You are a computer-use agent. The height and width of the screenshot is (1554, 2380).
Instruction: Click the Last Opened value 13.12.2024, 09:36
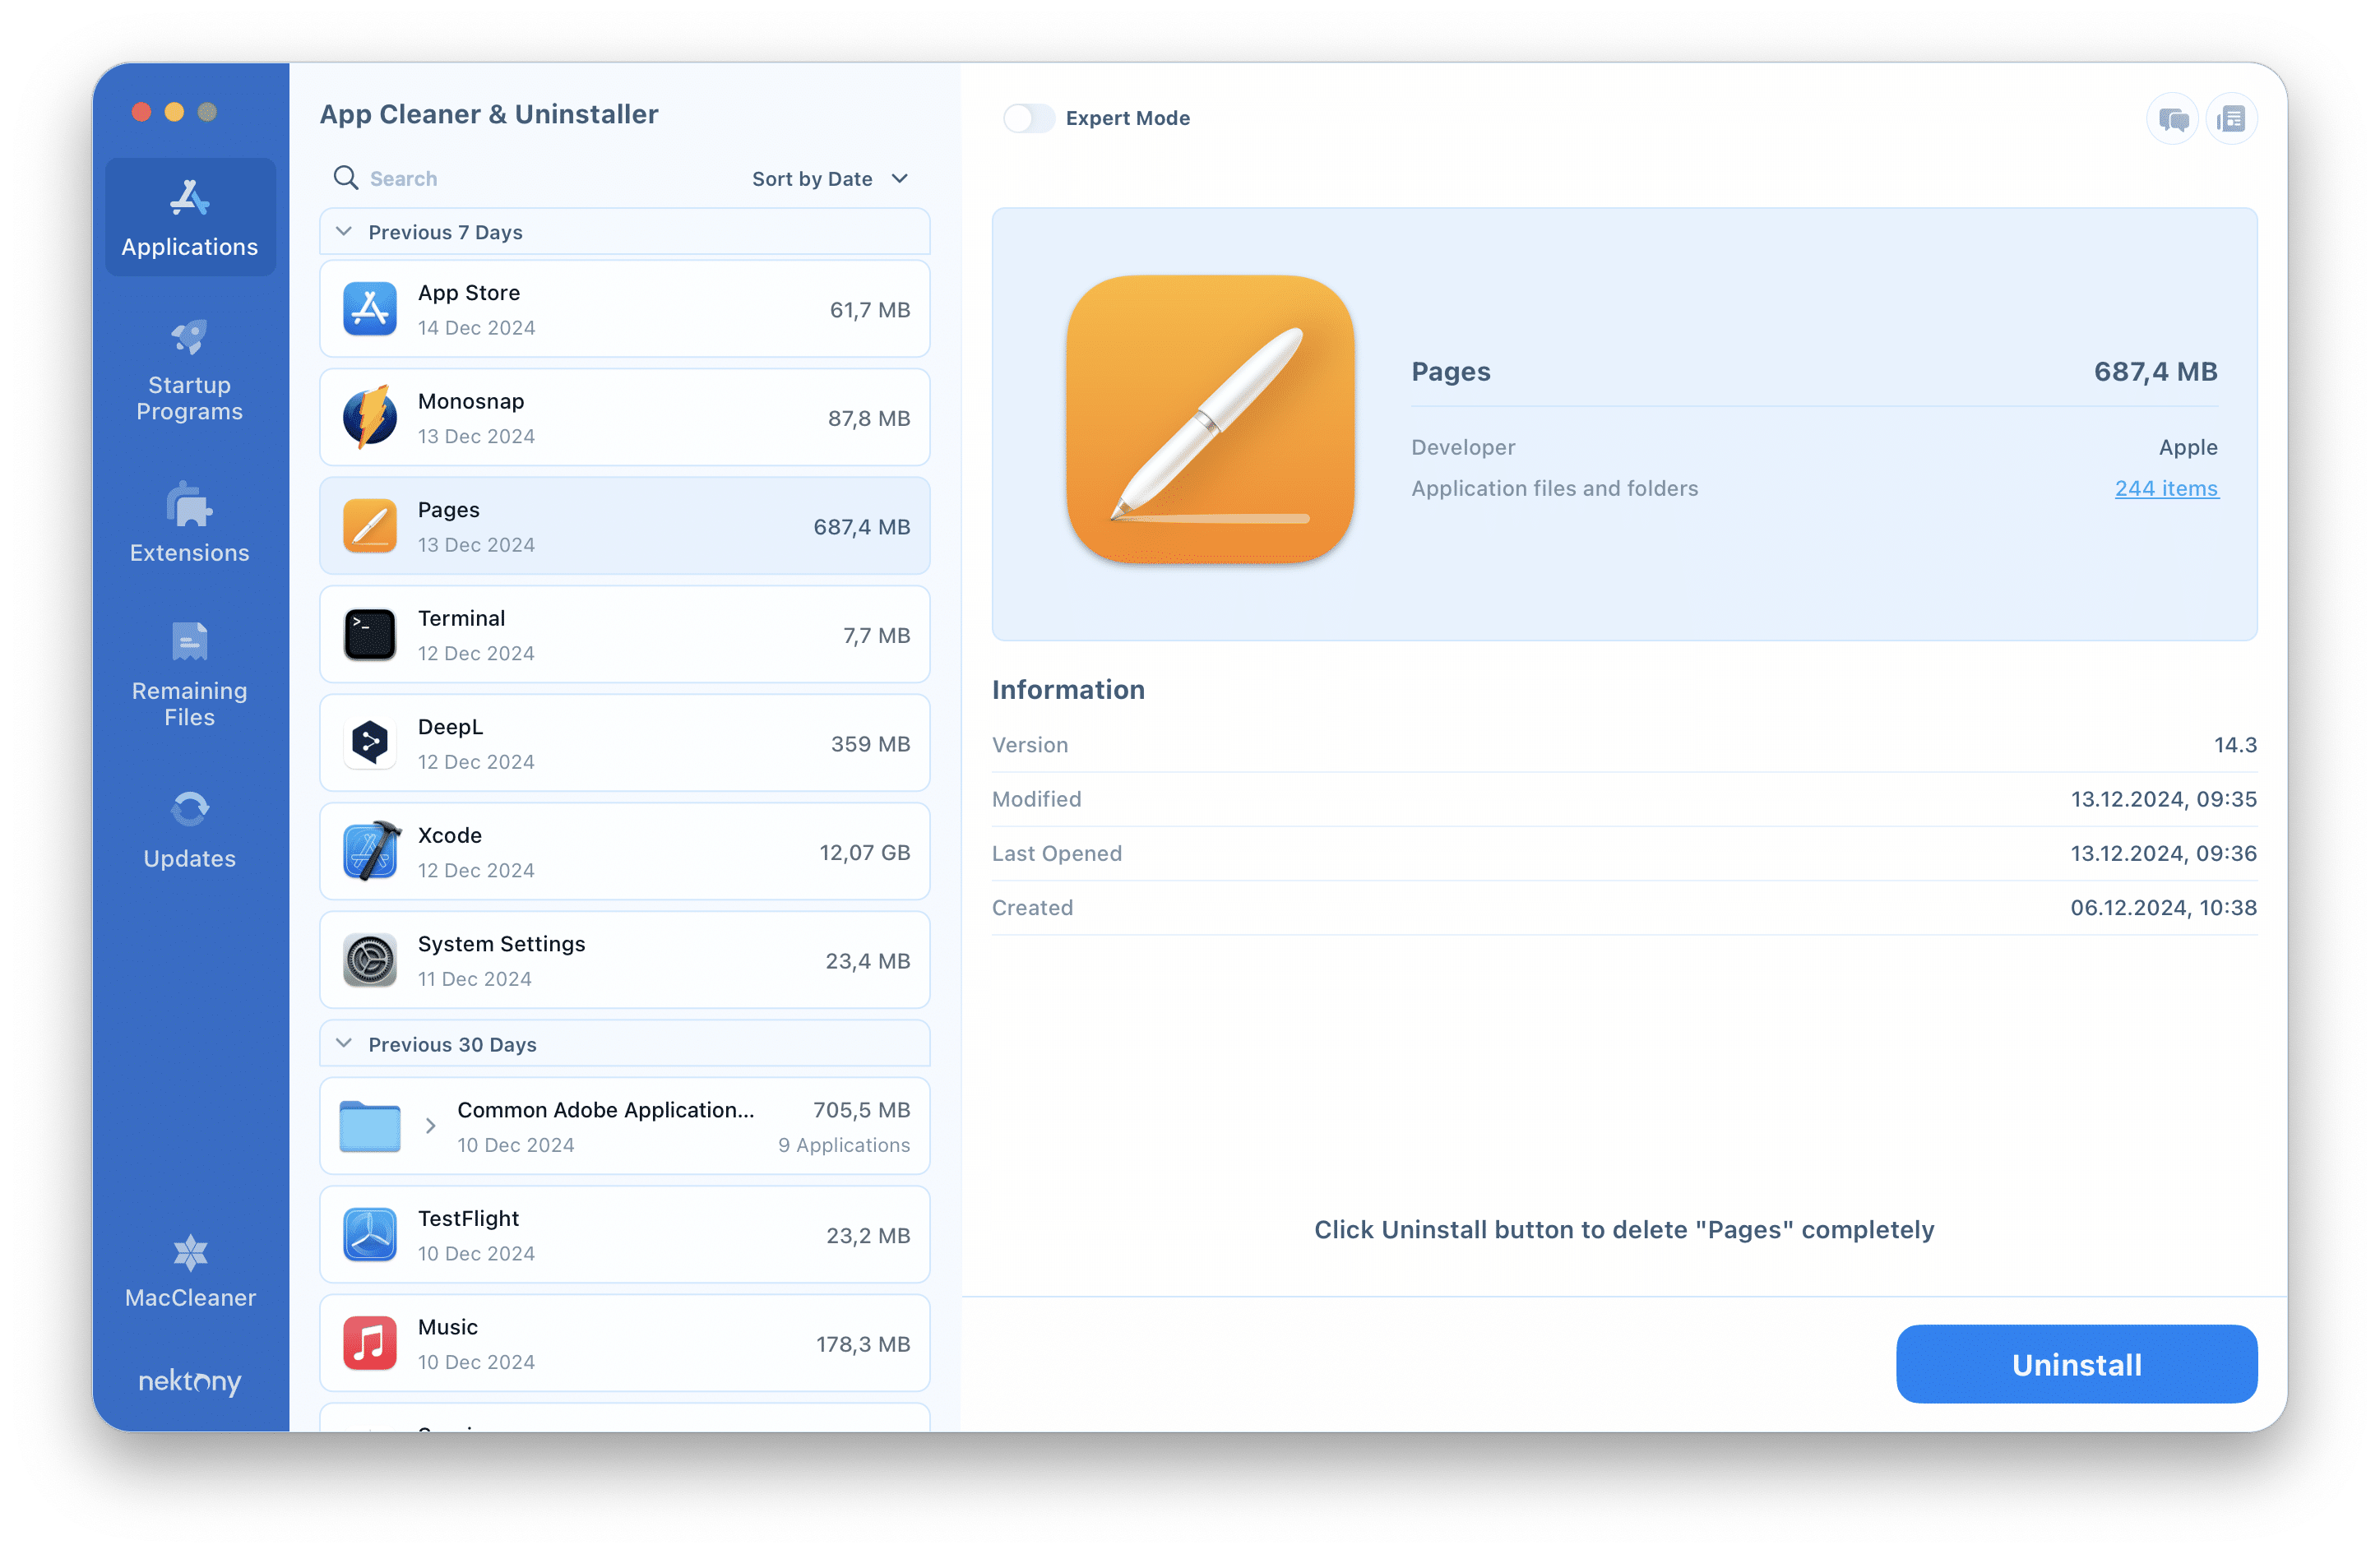coord(2163,853)
